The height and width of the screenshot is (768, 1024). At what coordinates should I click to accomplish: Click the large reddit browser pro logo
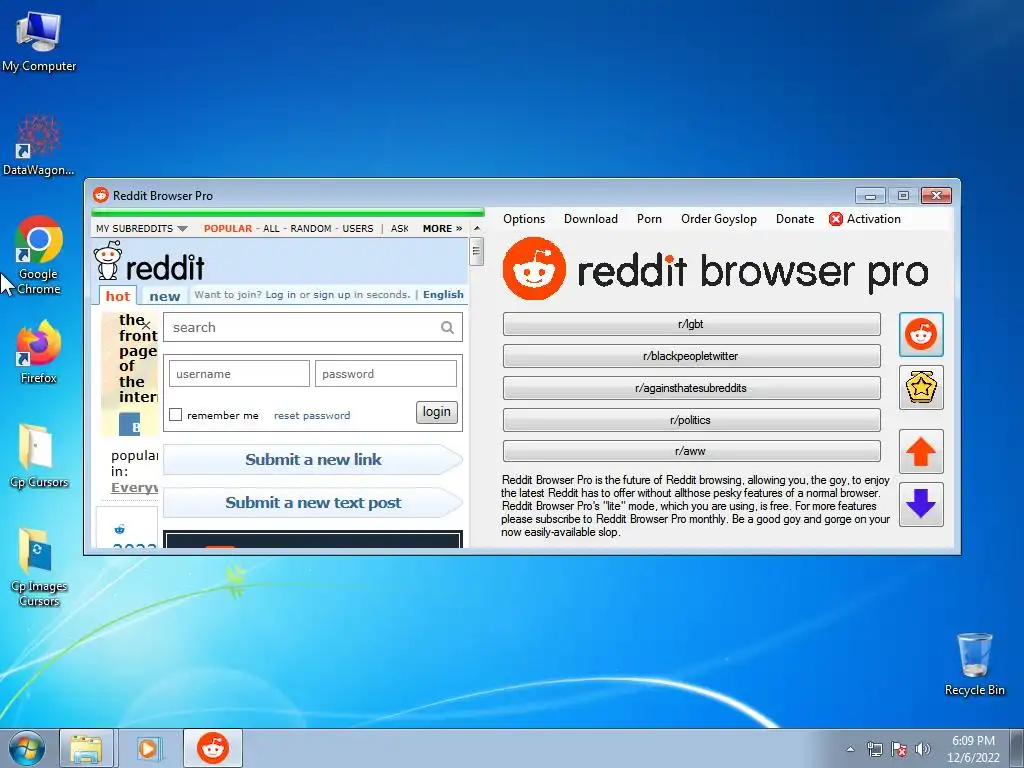coord(715,269)
